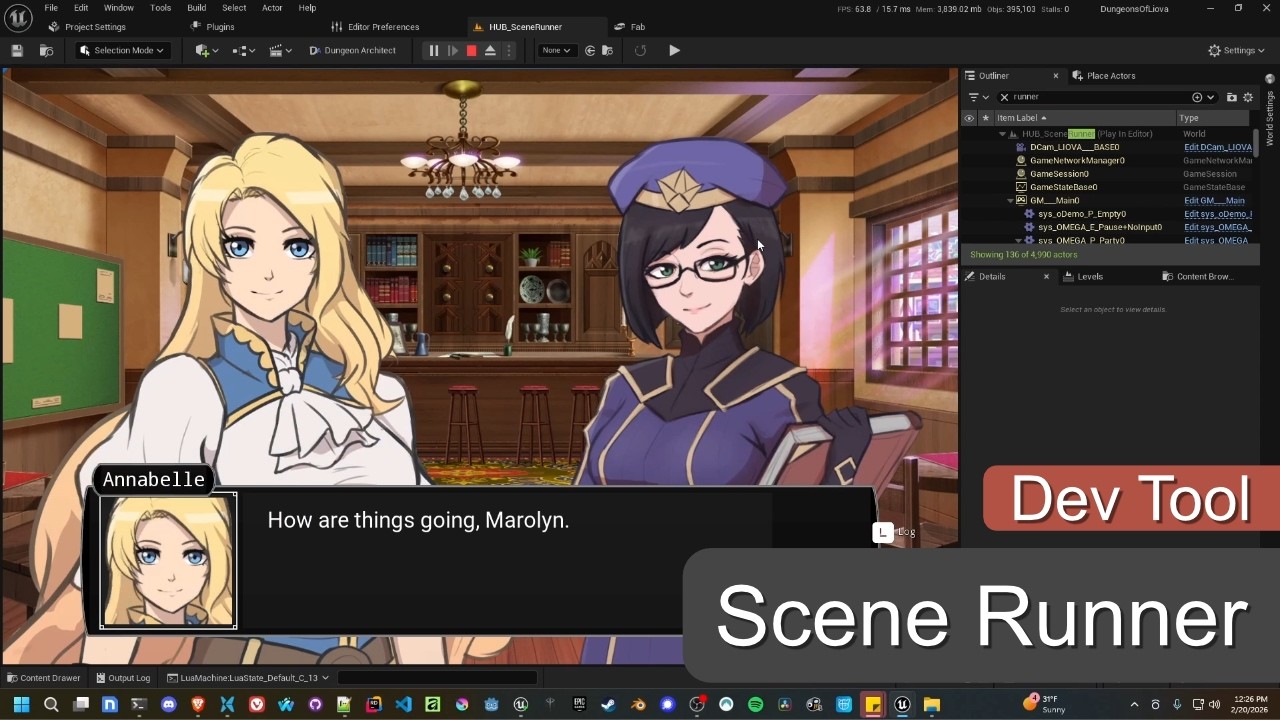Collapse the GM___Main0 tree node
The image size is (1280, 720).
[x=1010, y=201]
